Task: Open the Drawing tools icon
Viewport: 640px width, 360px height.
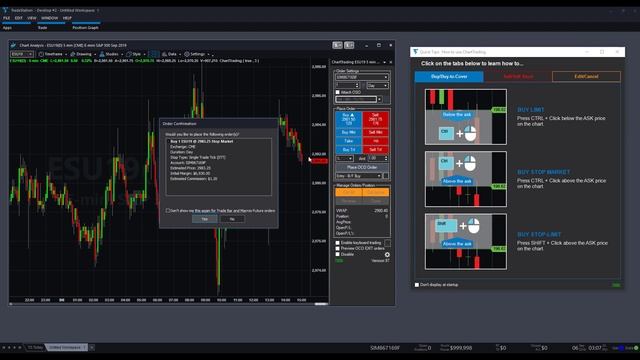Action: pos(73,54)
